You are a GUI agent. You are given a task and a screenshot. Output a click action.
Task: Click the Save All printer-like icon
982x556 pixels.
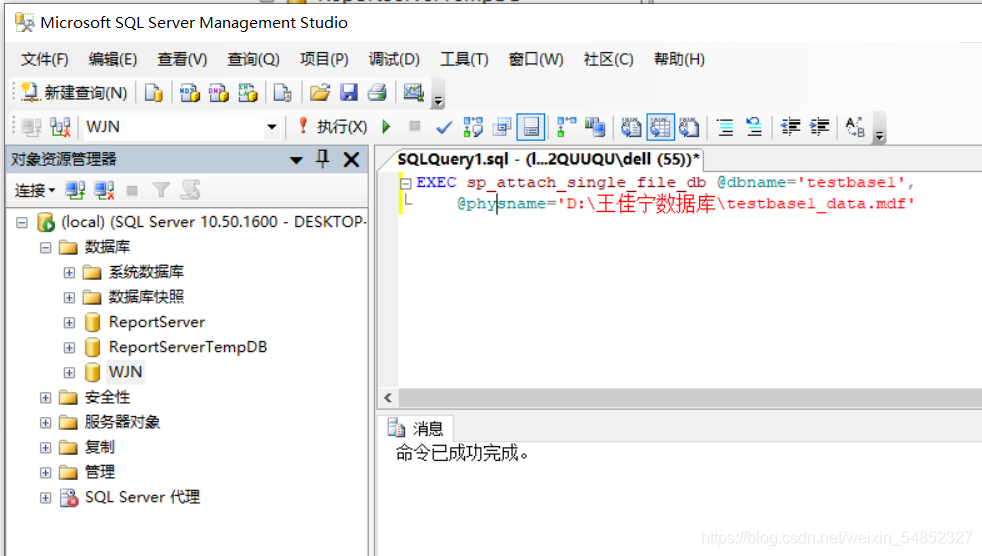(377, 93)
